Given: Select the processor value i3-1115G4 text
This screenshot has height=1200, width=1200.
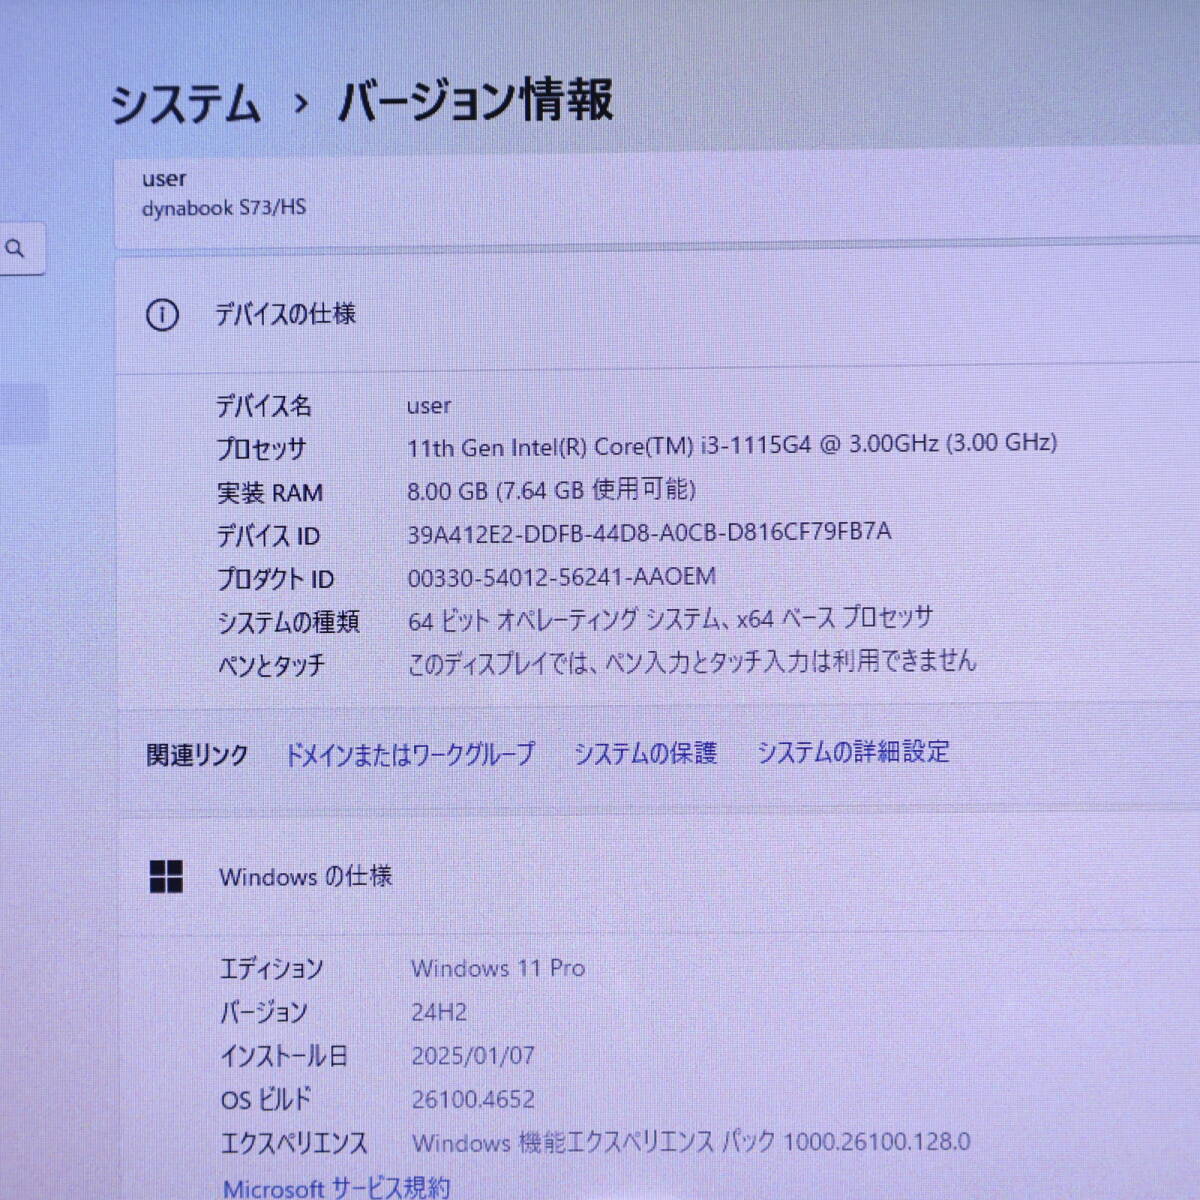Looking at the screenshot, I should click(x=732, y=445).
